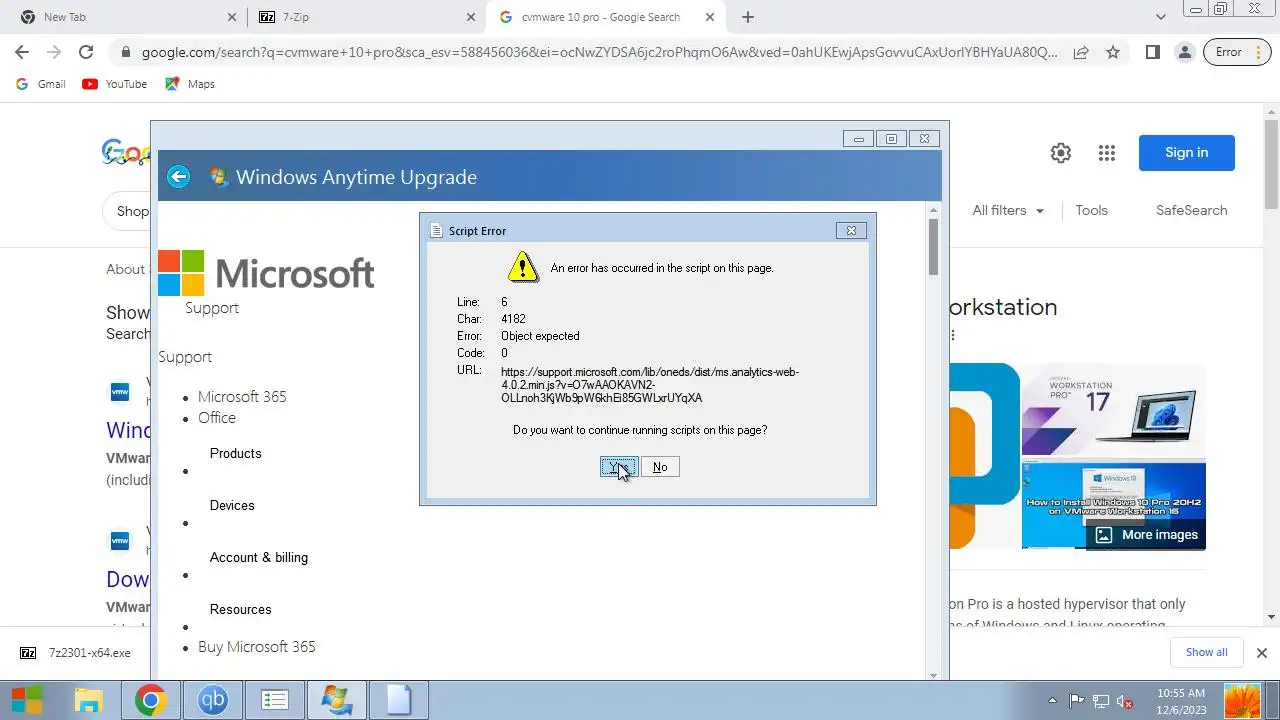Click Support link under the Microsoft logo
The image size is (1280, 720).
pyautogui.click(x=212, y=308)
